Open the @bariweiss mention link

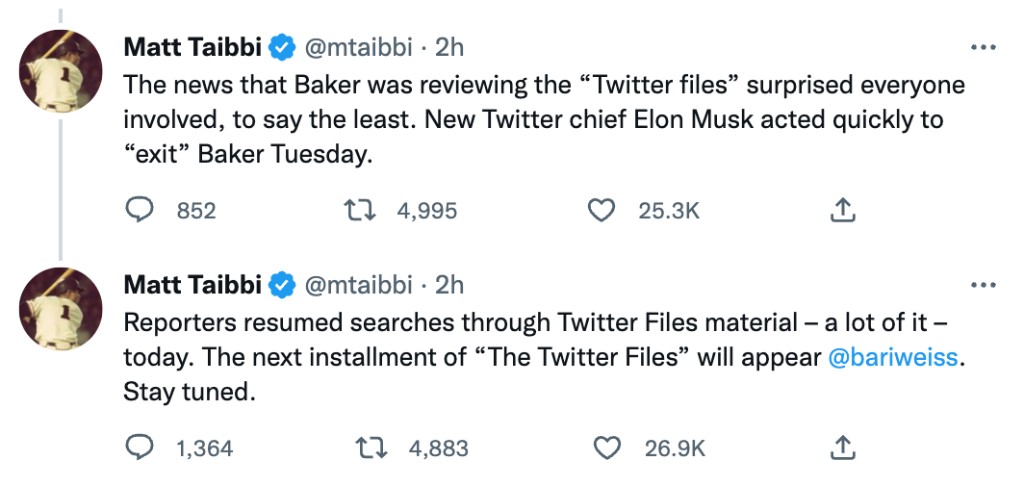(x=890, y=357)
